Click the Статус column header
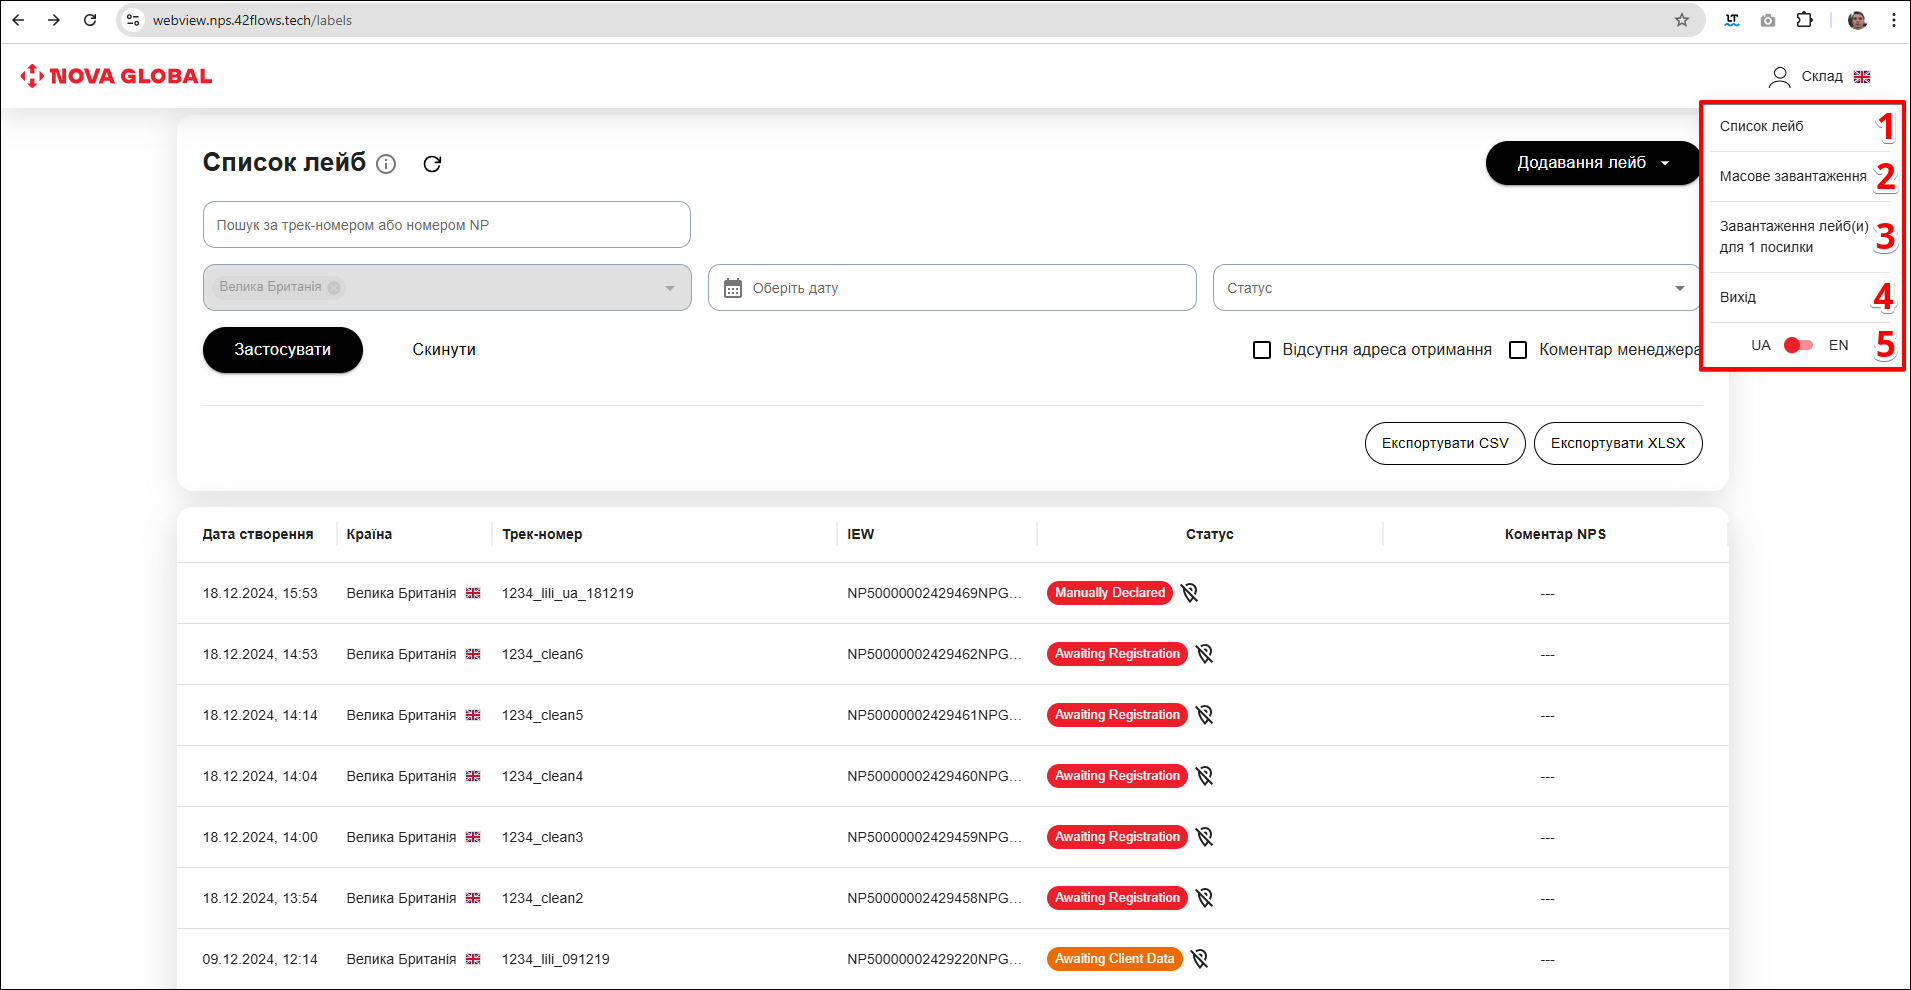This screenshot has height=990, width=1911. pos(1210,534)
